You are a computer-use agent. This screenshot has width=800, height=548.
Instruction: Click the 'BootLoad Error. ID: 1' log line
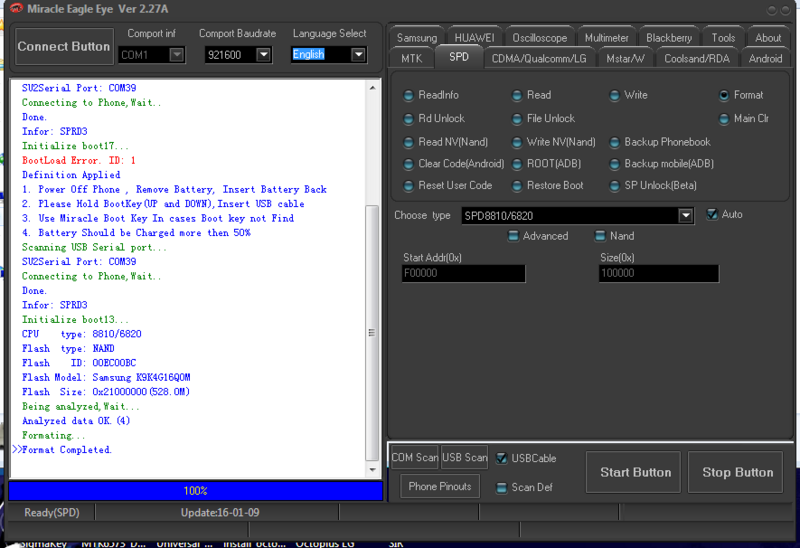79,160
